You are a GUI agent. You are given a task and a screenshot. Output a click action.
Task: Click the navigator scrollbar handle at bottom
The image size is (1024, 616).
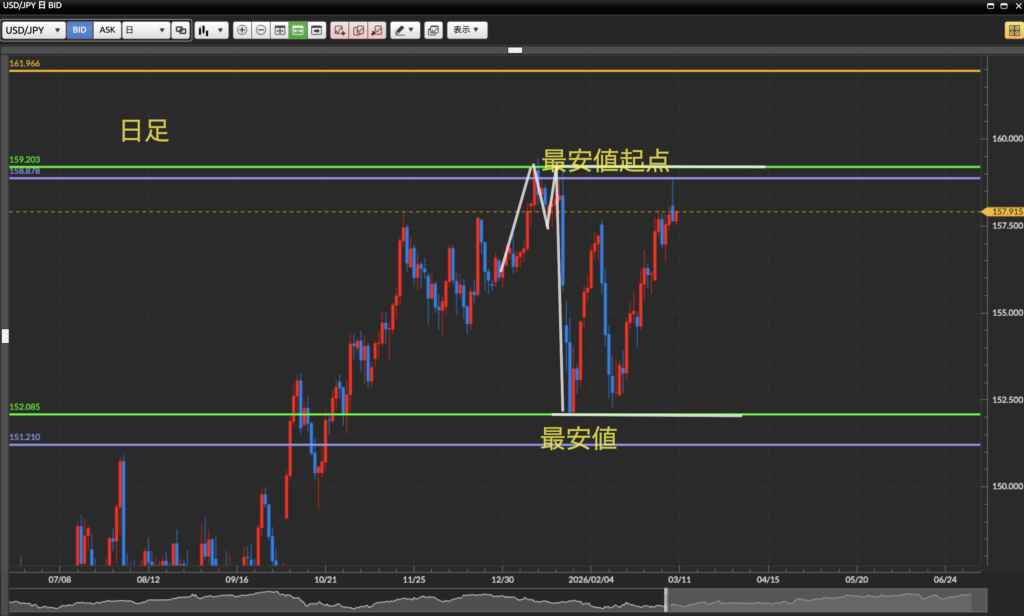coord(666,600)
